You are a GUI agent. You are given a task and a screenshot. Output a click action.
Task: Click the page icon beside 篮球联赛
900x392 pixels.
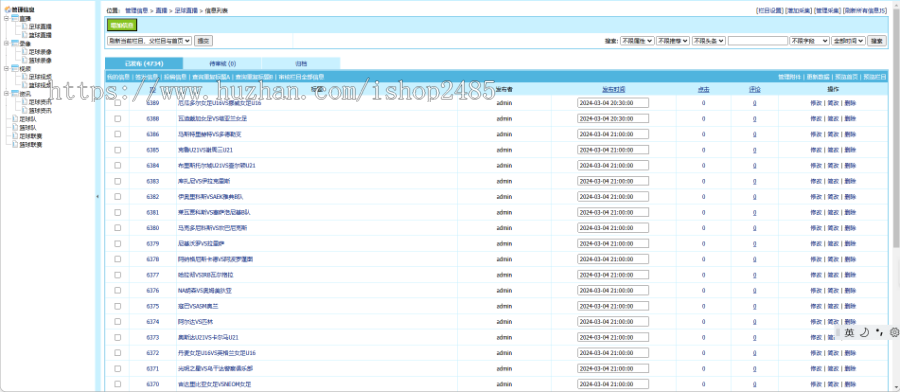15,144
